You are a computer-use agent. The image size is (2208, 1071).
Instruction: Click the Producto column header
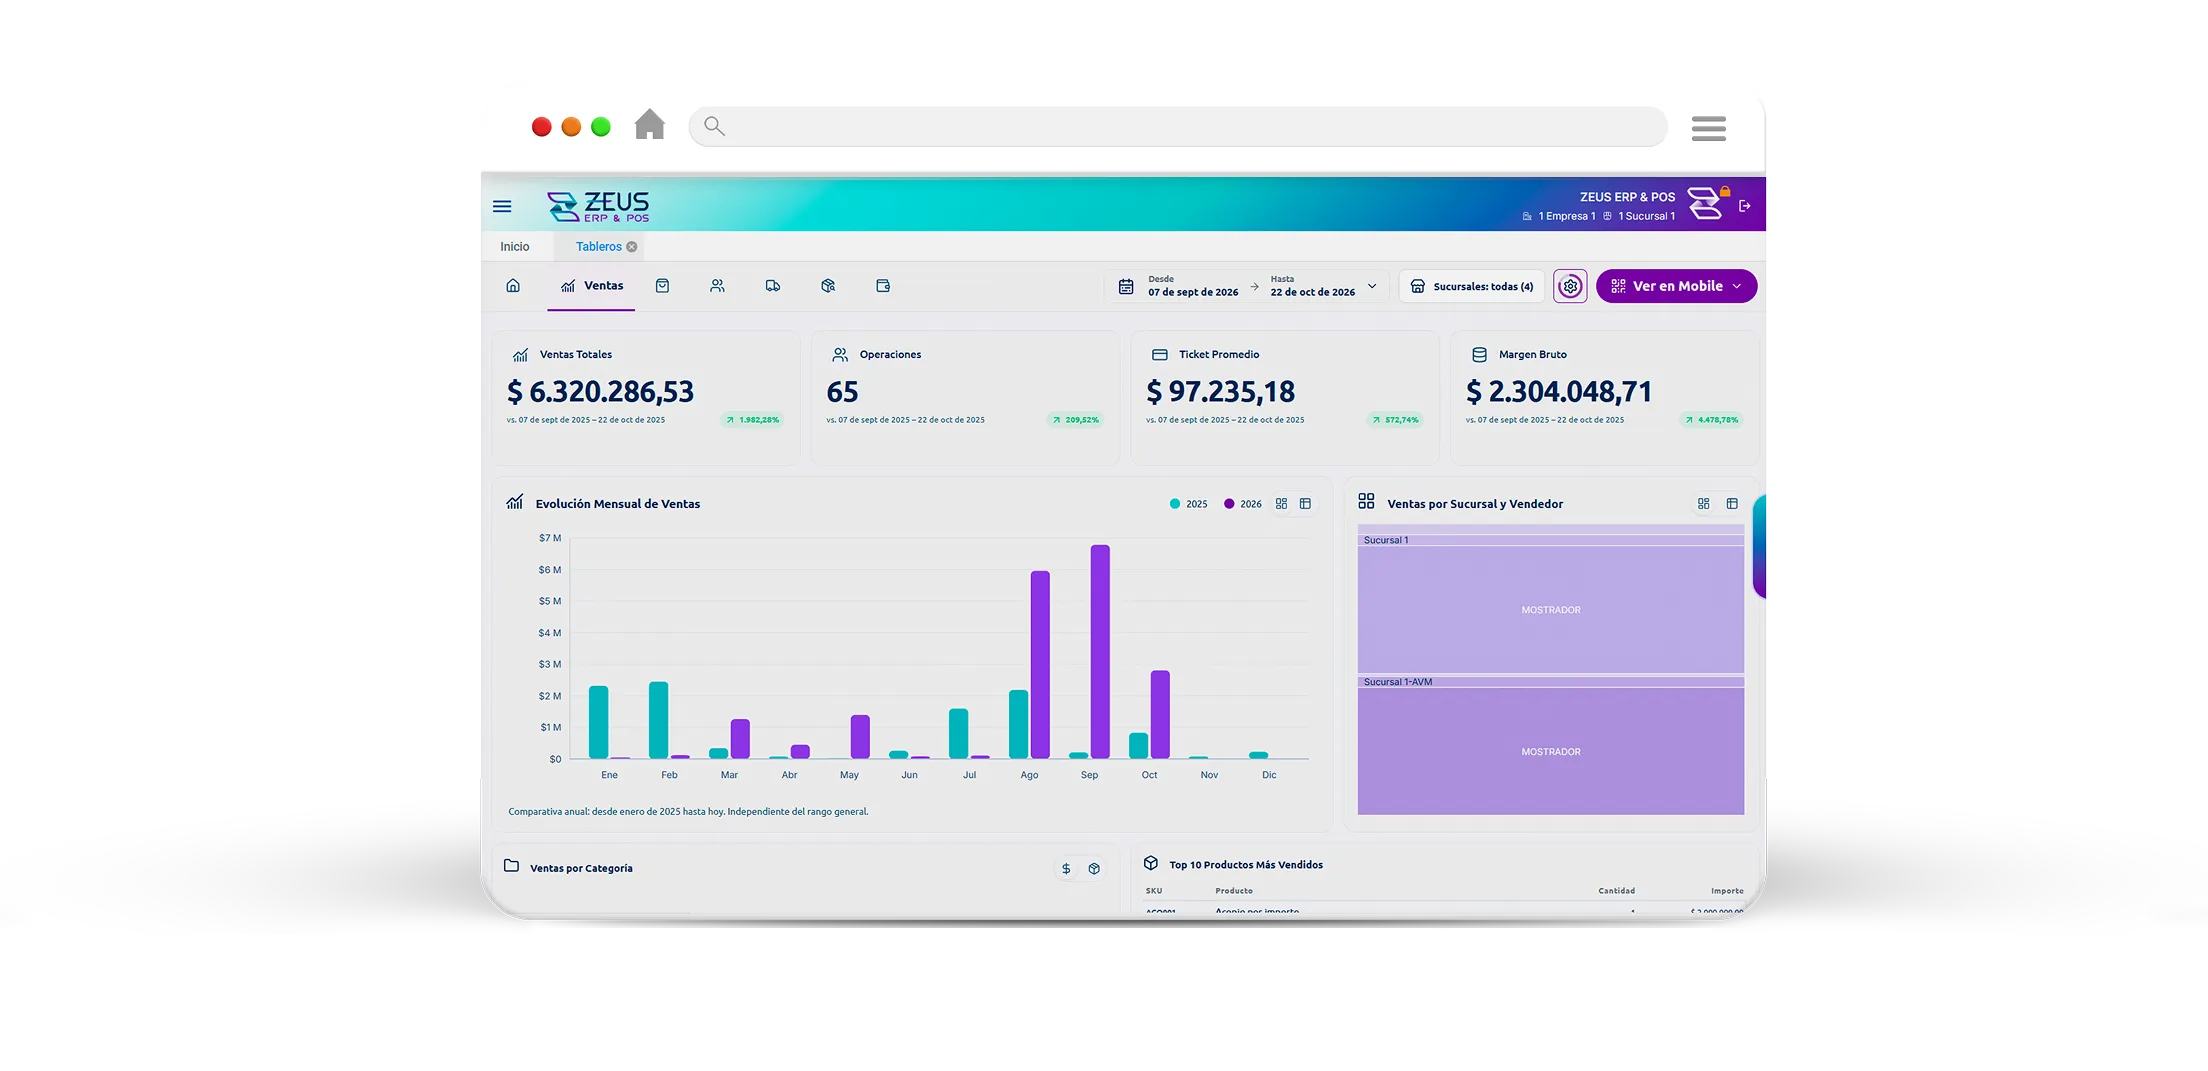coord(1234,891)
